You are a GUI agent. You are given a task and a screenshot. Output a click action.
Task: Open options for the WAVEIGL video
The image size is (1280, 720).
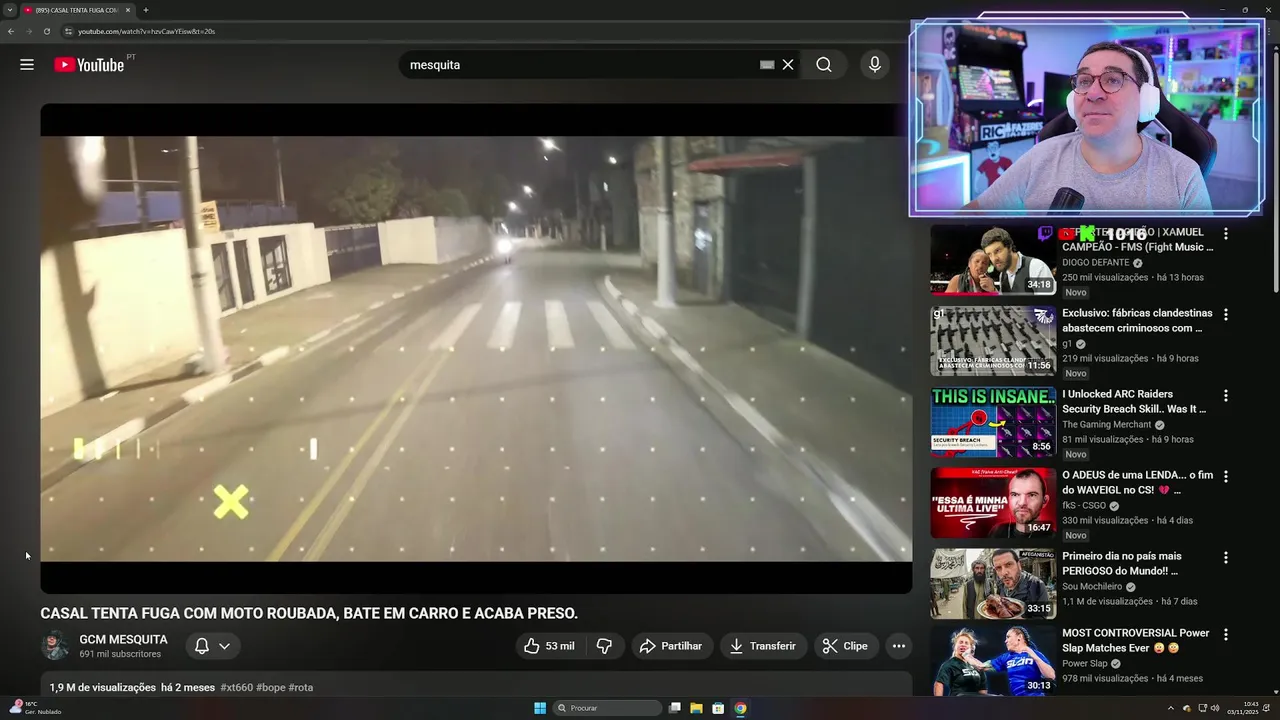coord(1226,476)
